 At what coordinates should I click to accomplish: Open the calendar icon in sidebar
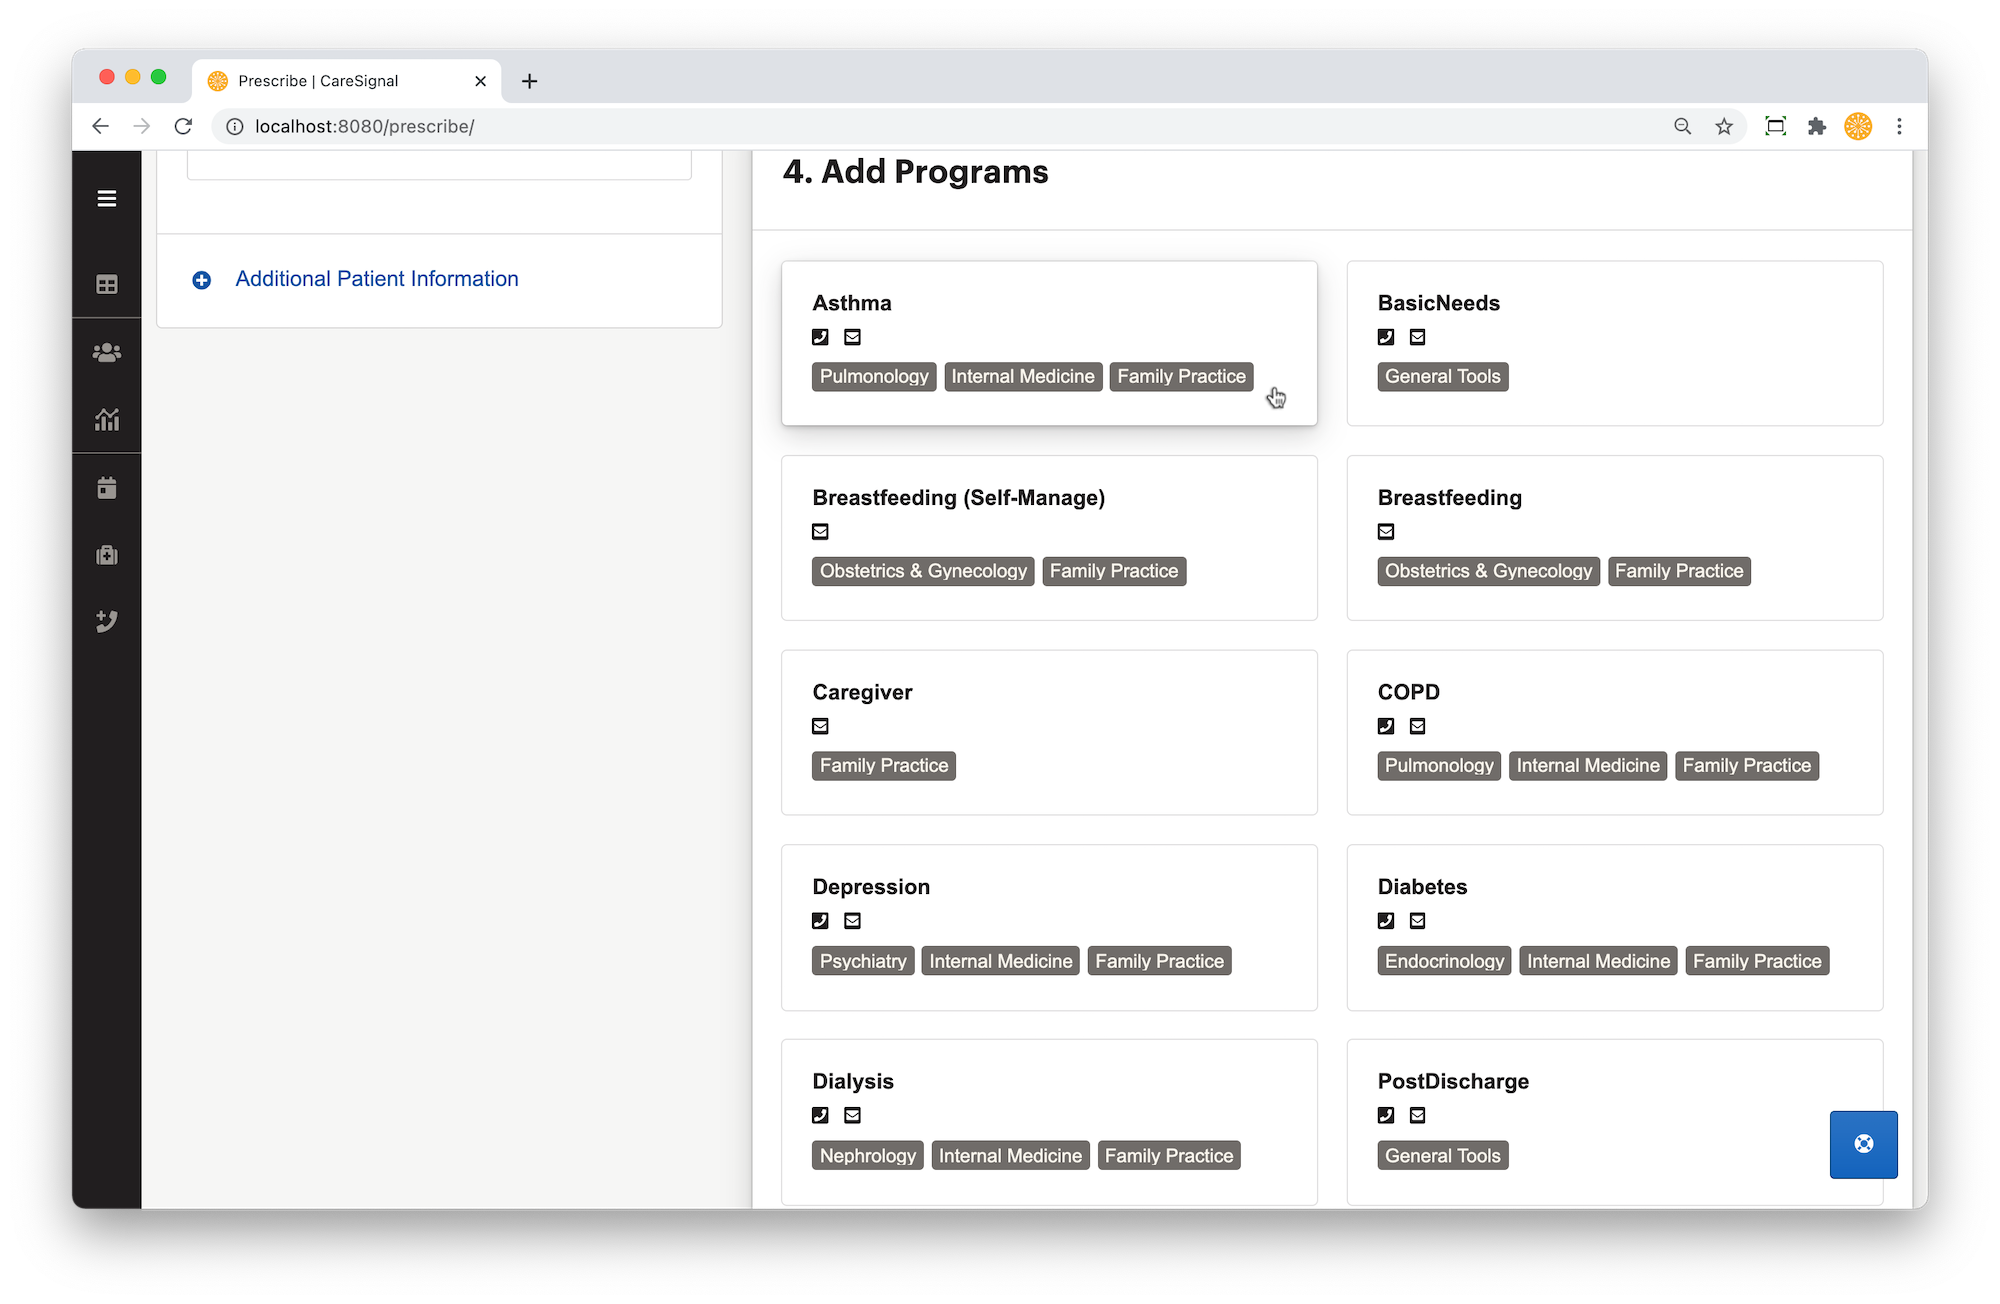107,488
